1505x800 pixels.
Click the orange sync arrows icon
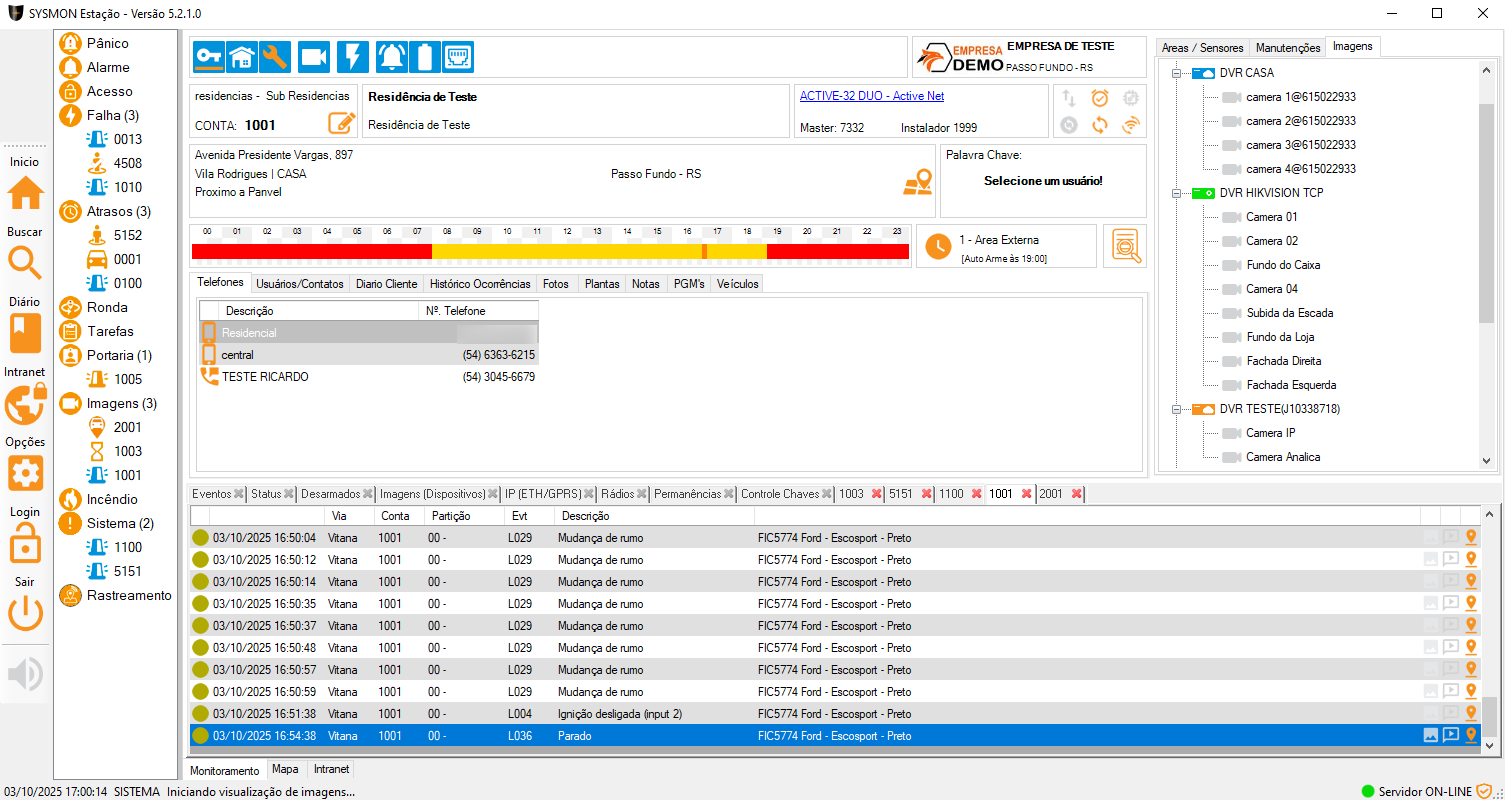pyautogui.click(x=1100, y=125)
